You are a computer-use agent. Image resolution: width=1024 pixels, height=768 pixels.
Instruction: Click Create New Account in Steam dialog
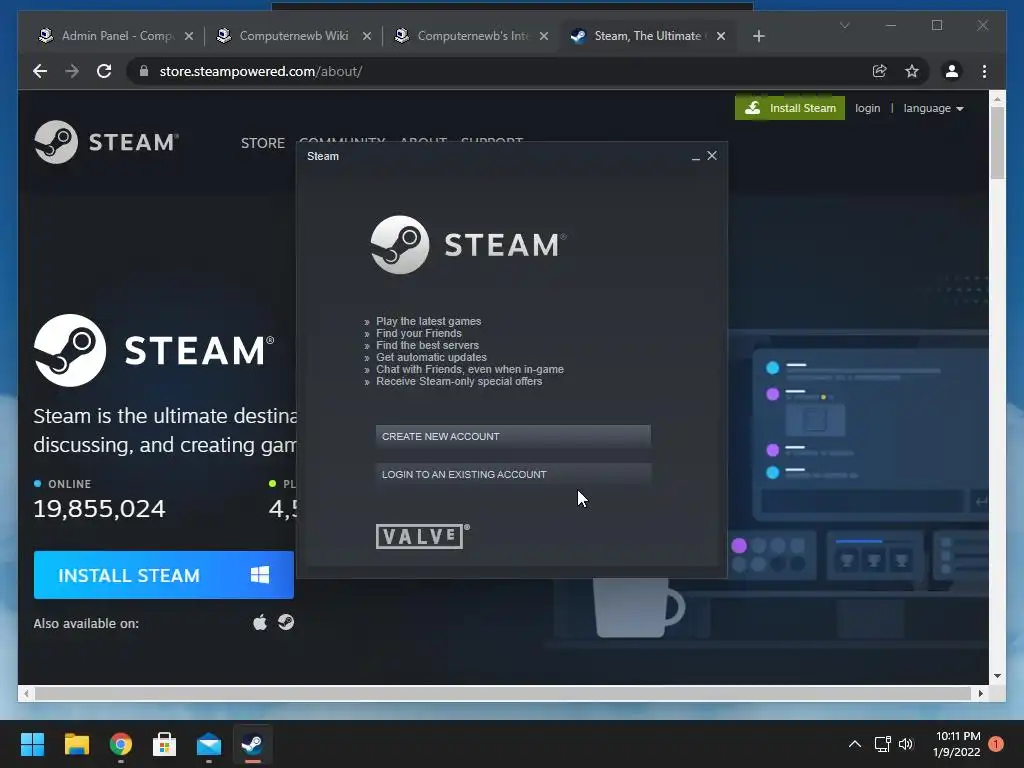(x=513, y=436)
